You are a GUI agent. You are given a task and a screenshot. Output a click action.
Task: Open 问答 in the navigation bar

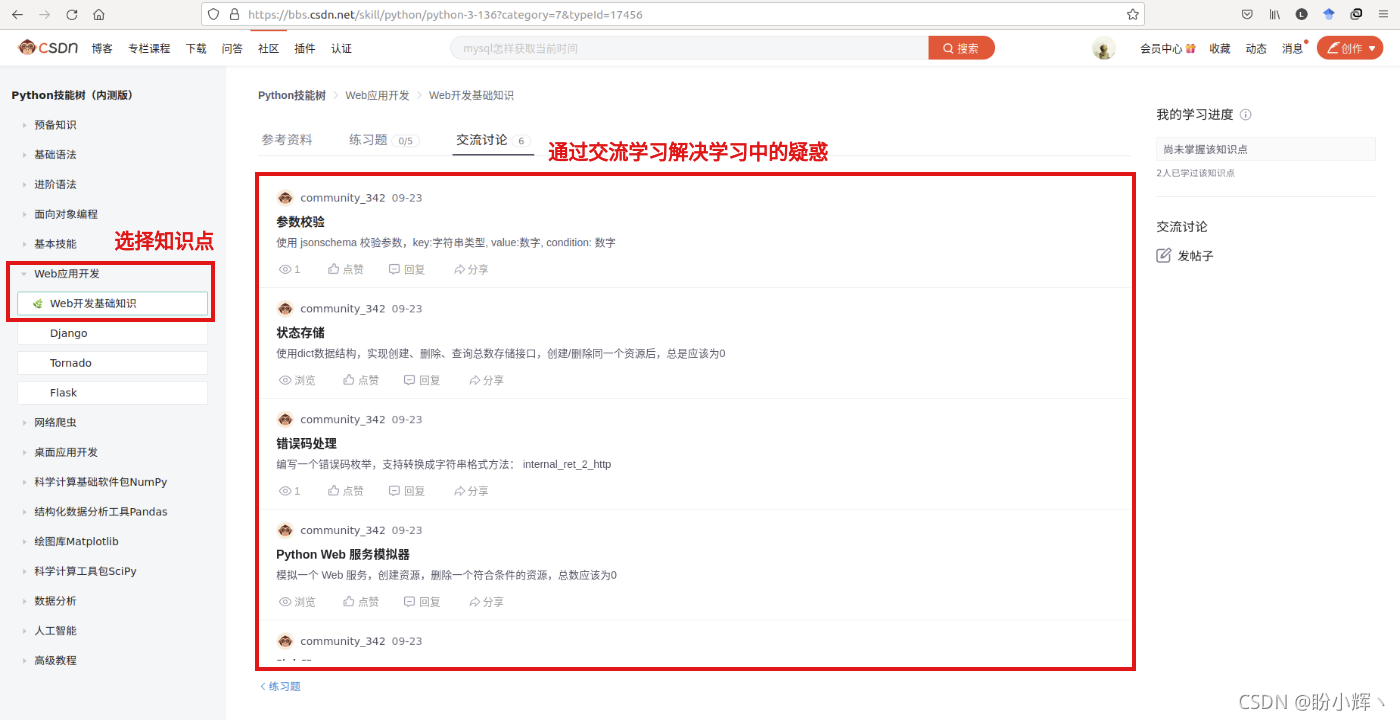232,48
